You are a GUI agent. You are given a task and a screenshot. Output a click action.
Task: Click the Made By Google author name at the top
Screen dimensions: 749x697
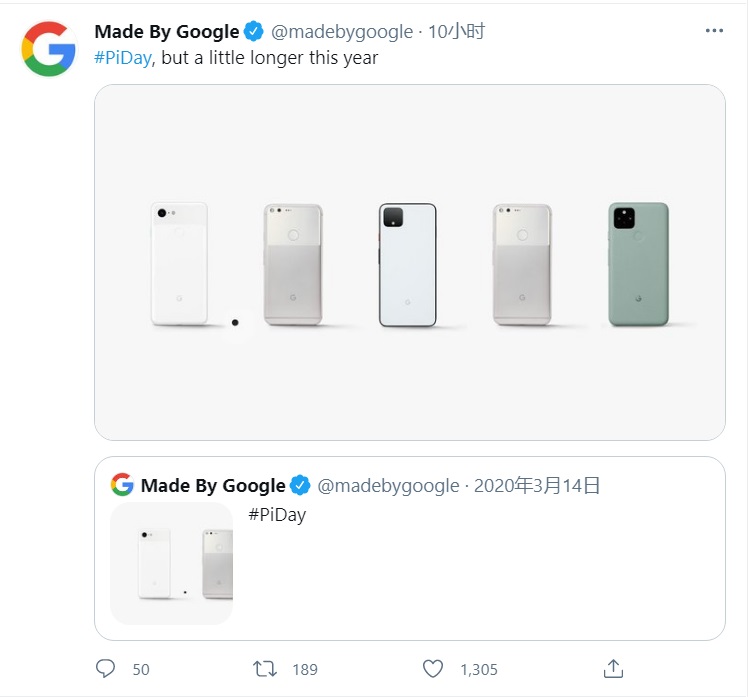point(166,32)
